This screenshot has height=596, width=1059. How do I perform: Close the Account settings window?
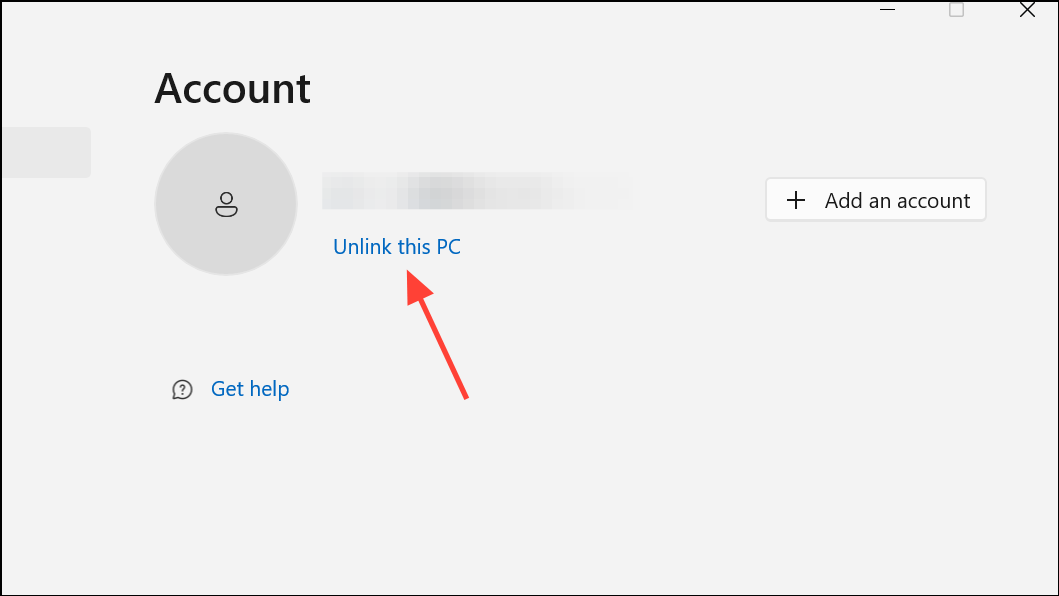click(1027, 9)
